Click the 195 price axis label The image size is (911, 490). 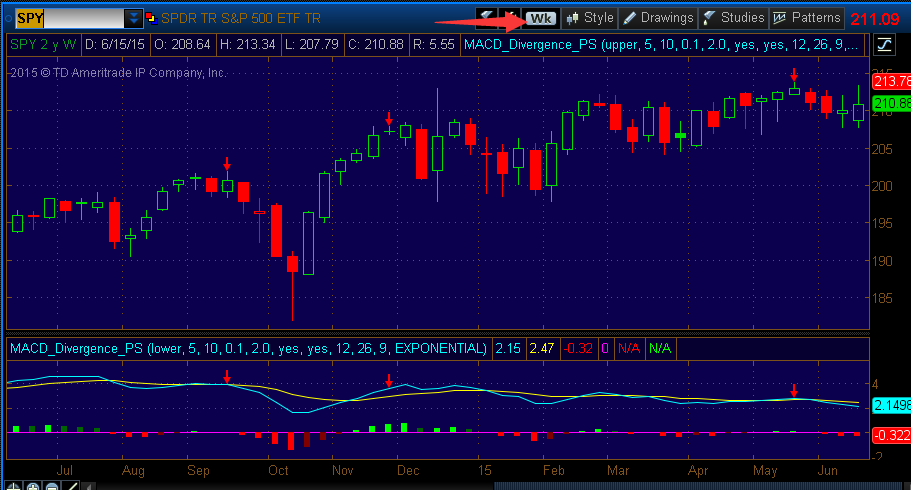click(882, 224)
